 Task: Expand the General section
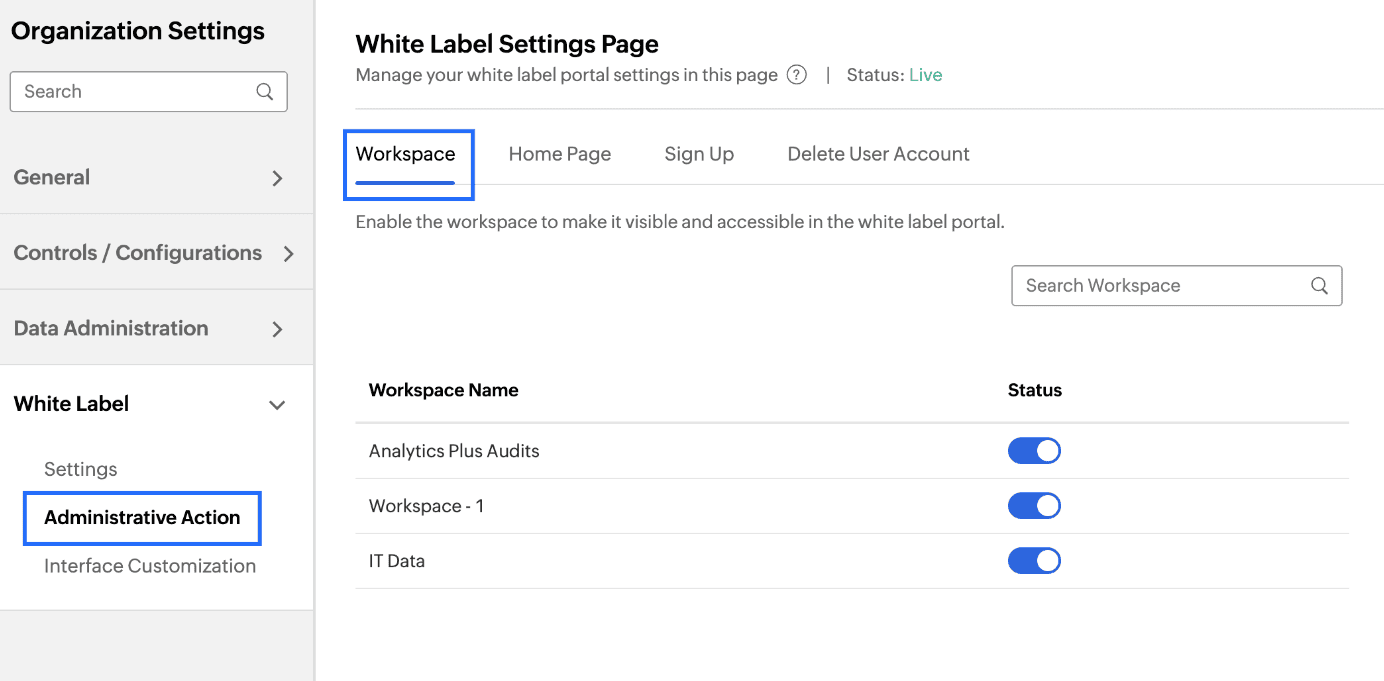(277, 178)
